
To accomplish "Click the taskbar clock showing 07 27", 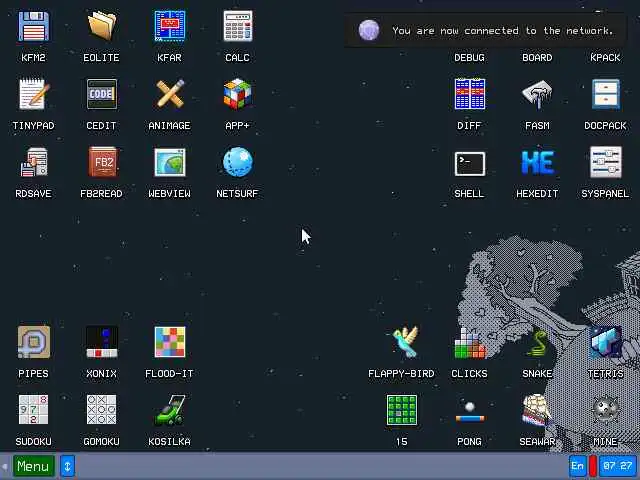I will point(618,466).
